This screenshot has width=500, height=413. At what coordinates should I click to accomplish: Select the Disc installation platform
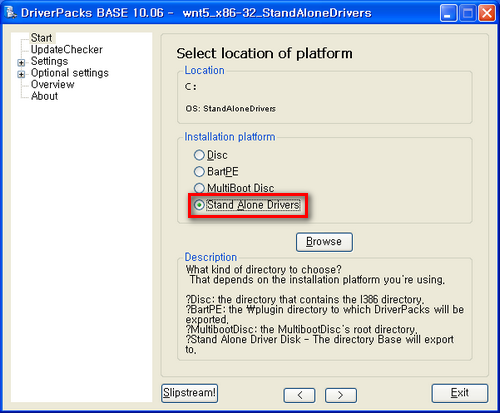click(210, 155)
